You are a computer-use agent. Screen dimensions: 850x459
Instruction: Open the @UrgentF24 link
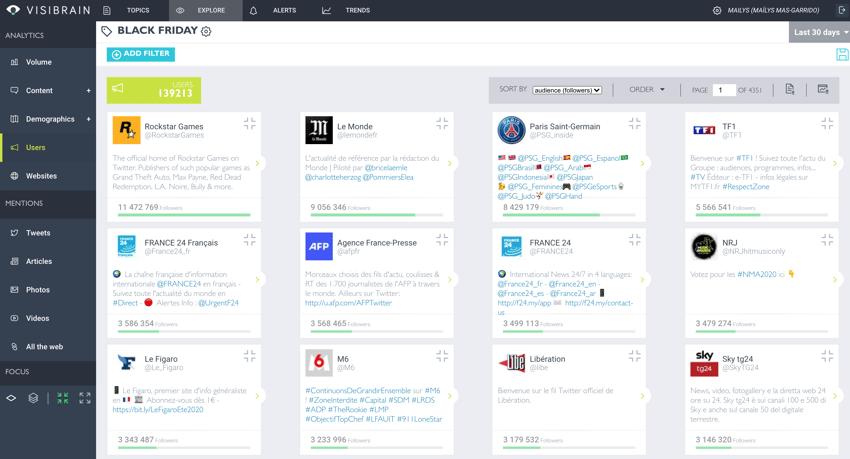(x=218, y=303)
